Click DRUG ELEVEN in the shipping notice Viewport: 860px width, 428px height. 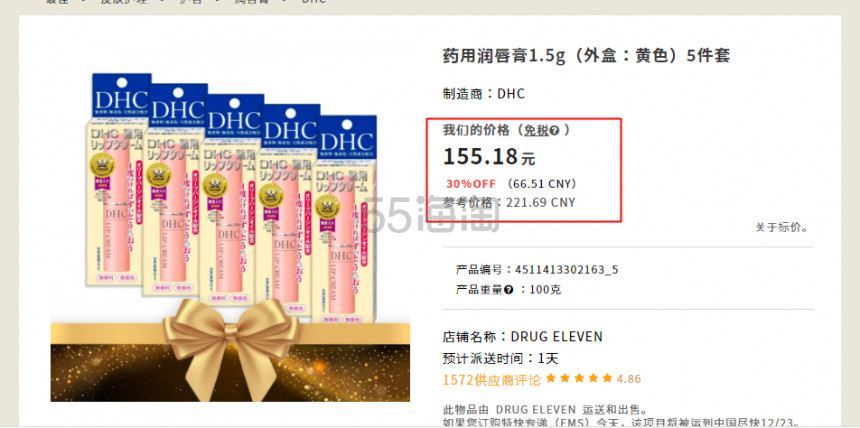click(x=536, y=409)
